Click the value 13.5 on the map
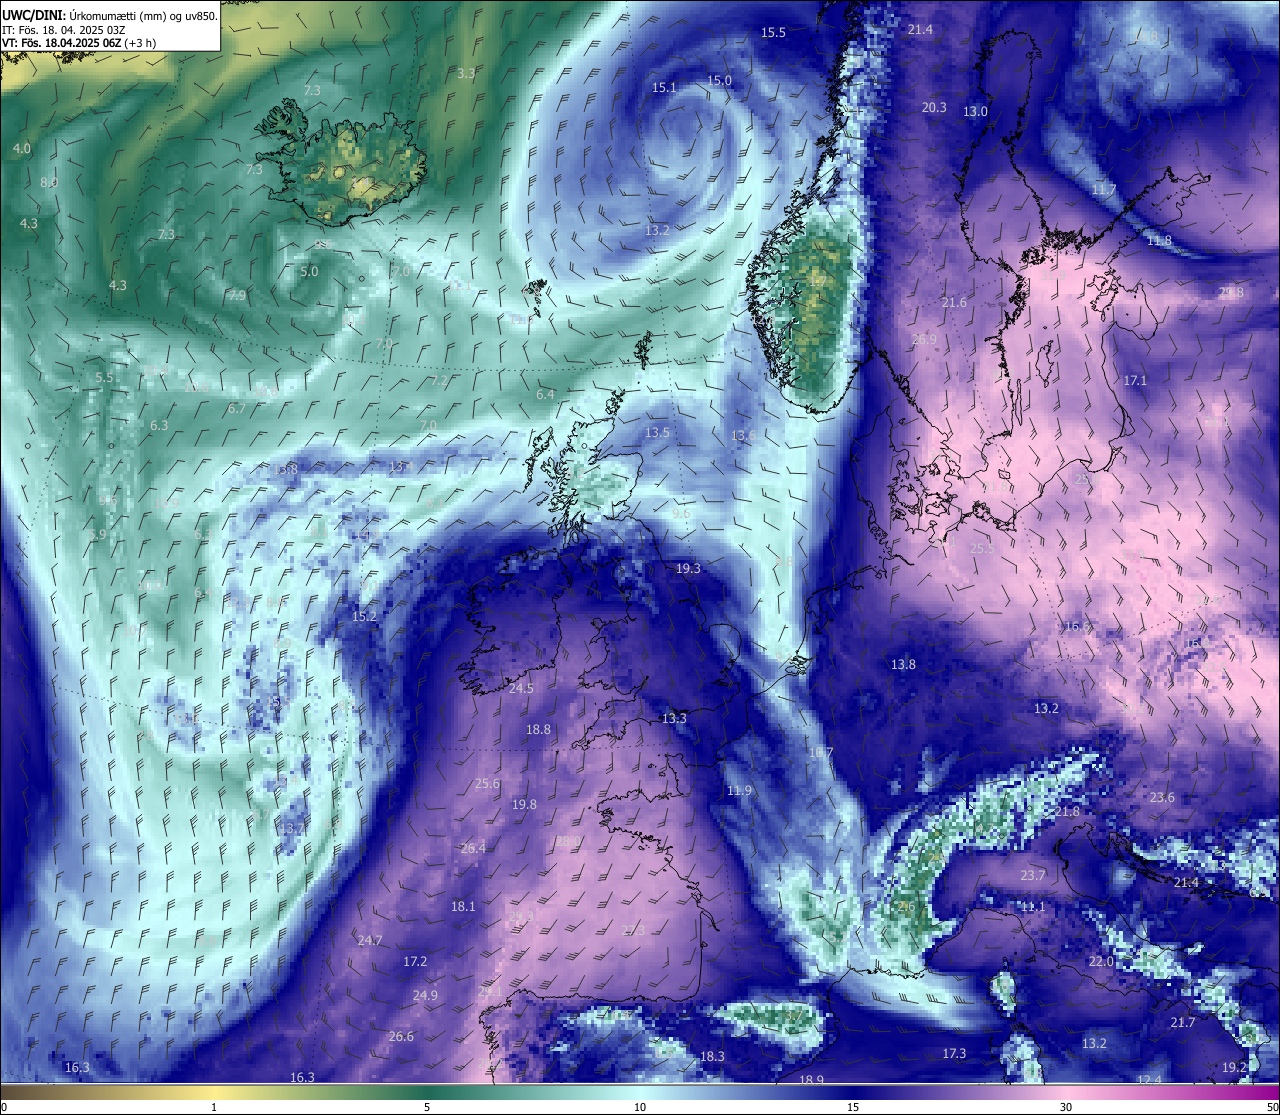1280x1115 pixels. [657, 433]
